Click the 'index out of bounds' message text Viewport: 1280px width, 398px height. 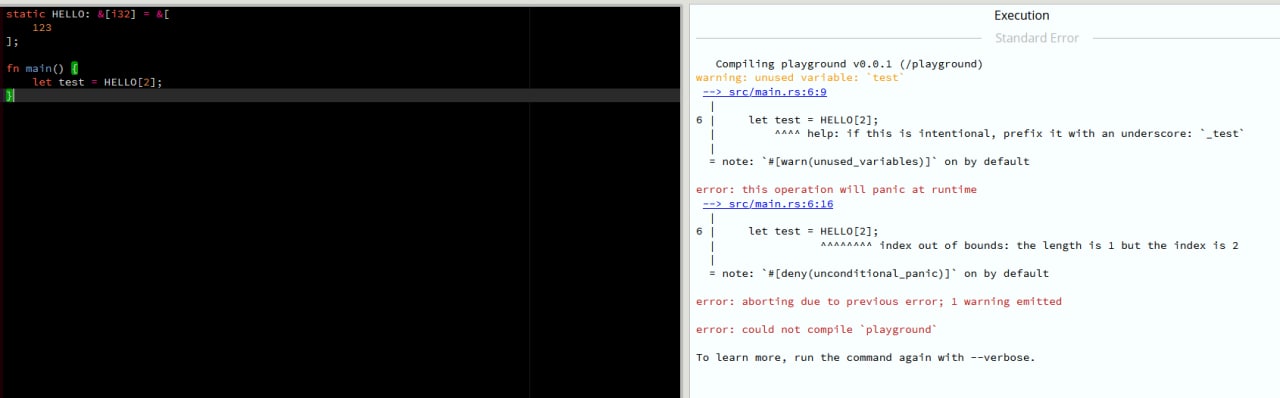1059,245
